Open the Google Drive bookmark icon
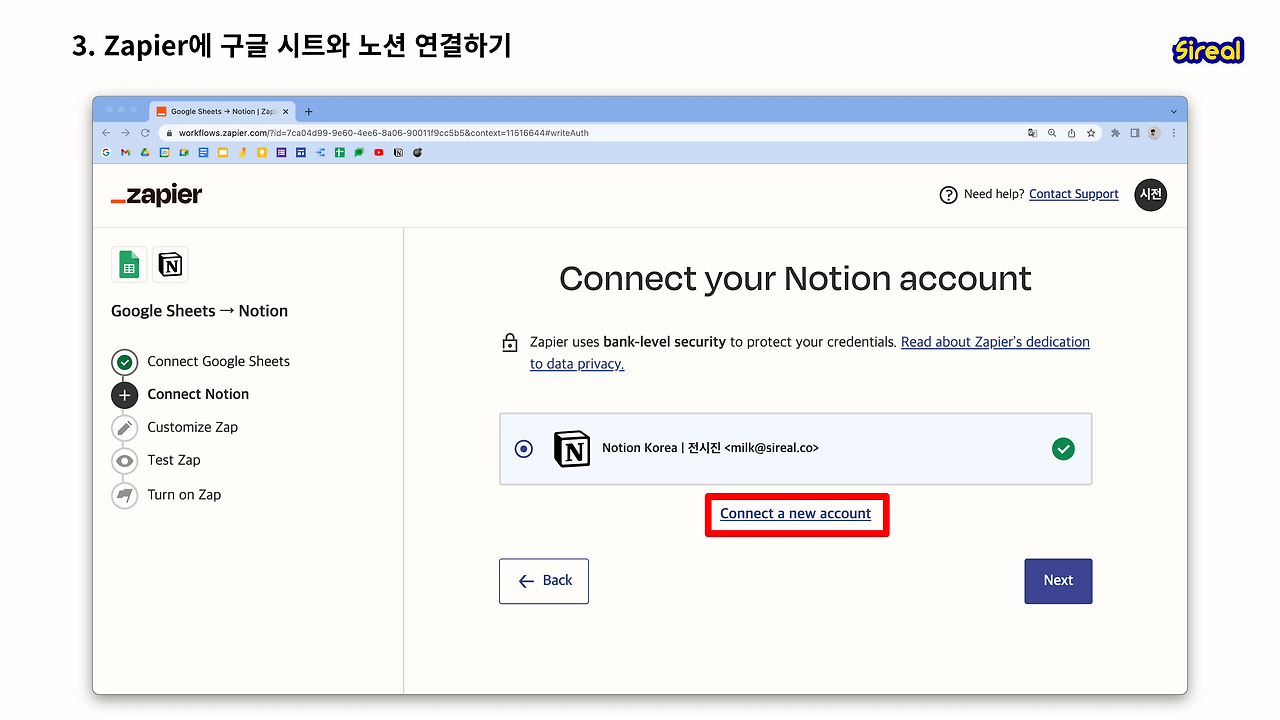 click(x=145, y=153)
